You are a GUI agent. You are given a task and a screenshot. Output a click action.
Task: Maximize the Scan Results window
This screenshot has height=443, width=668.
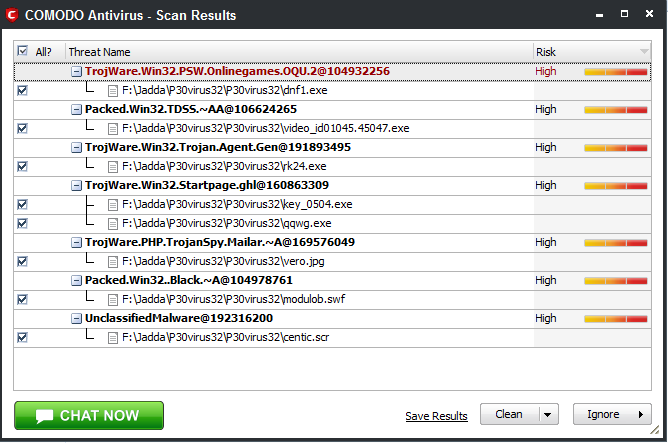tap(624, 14)
